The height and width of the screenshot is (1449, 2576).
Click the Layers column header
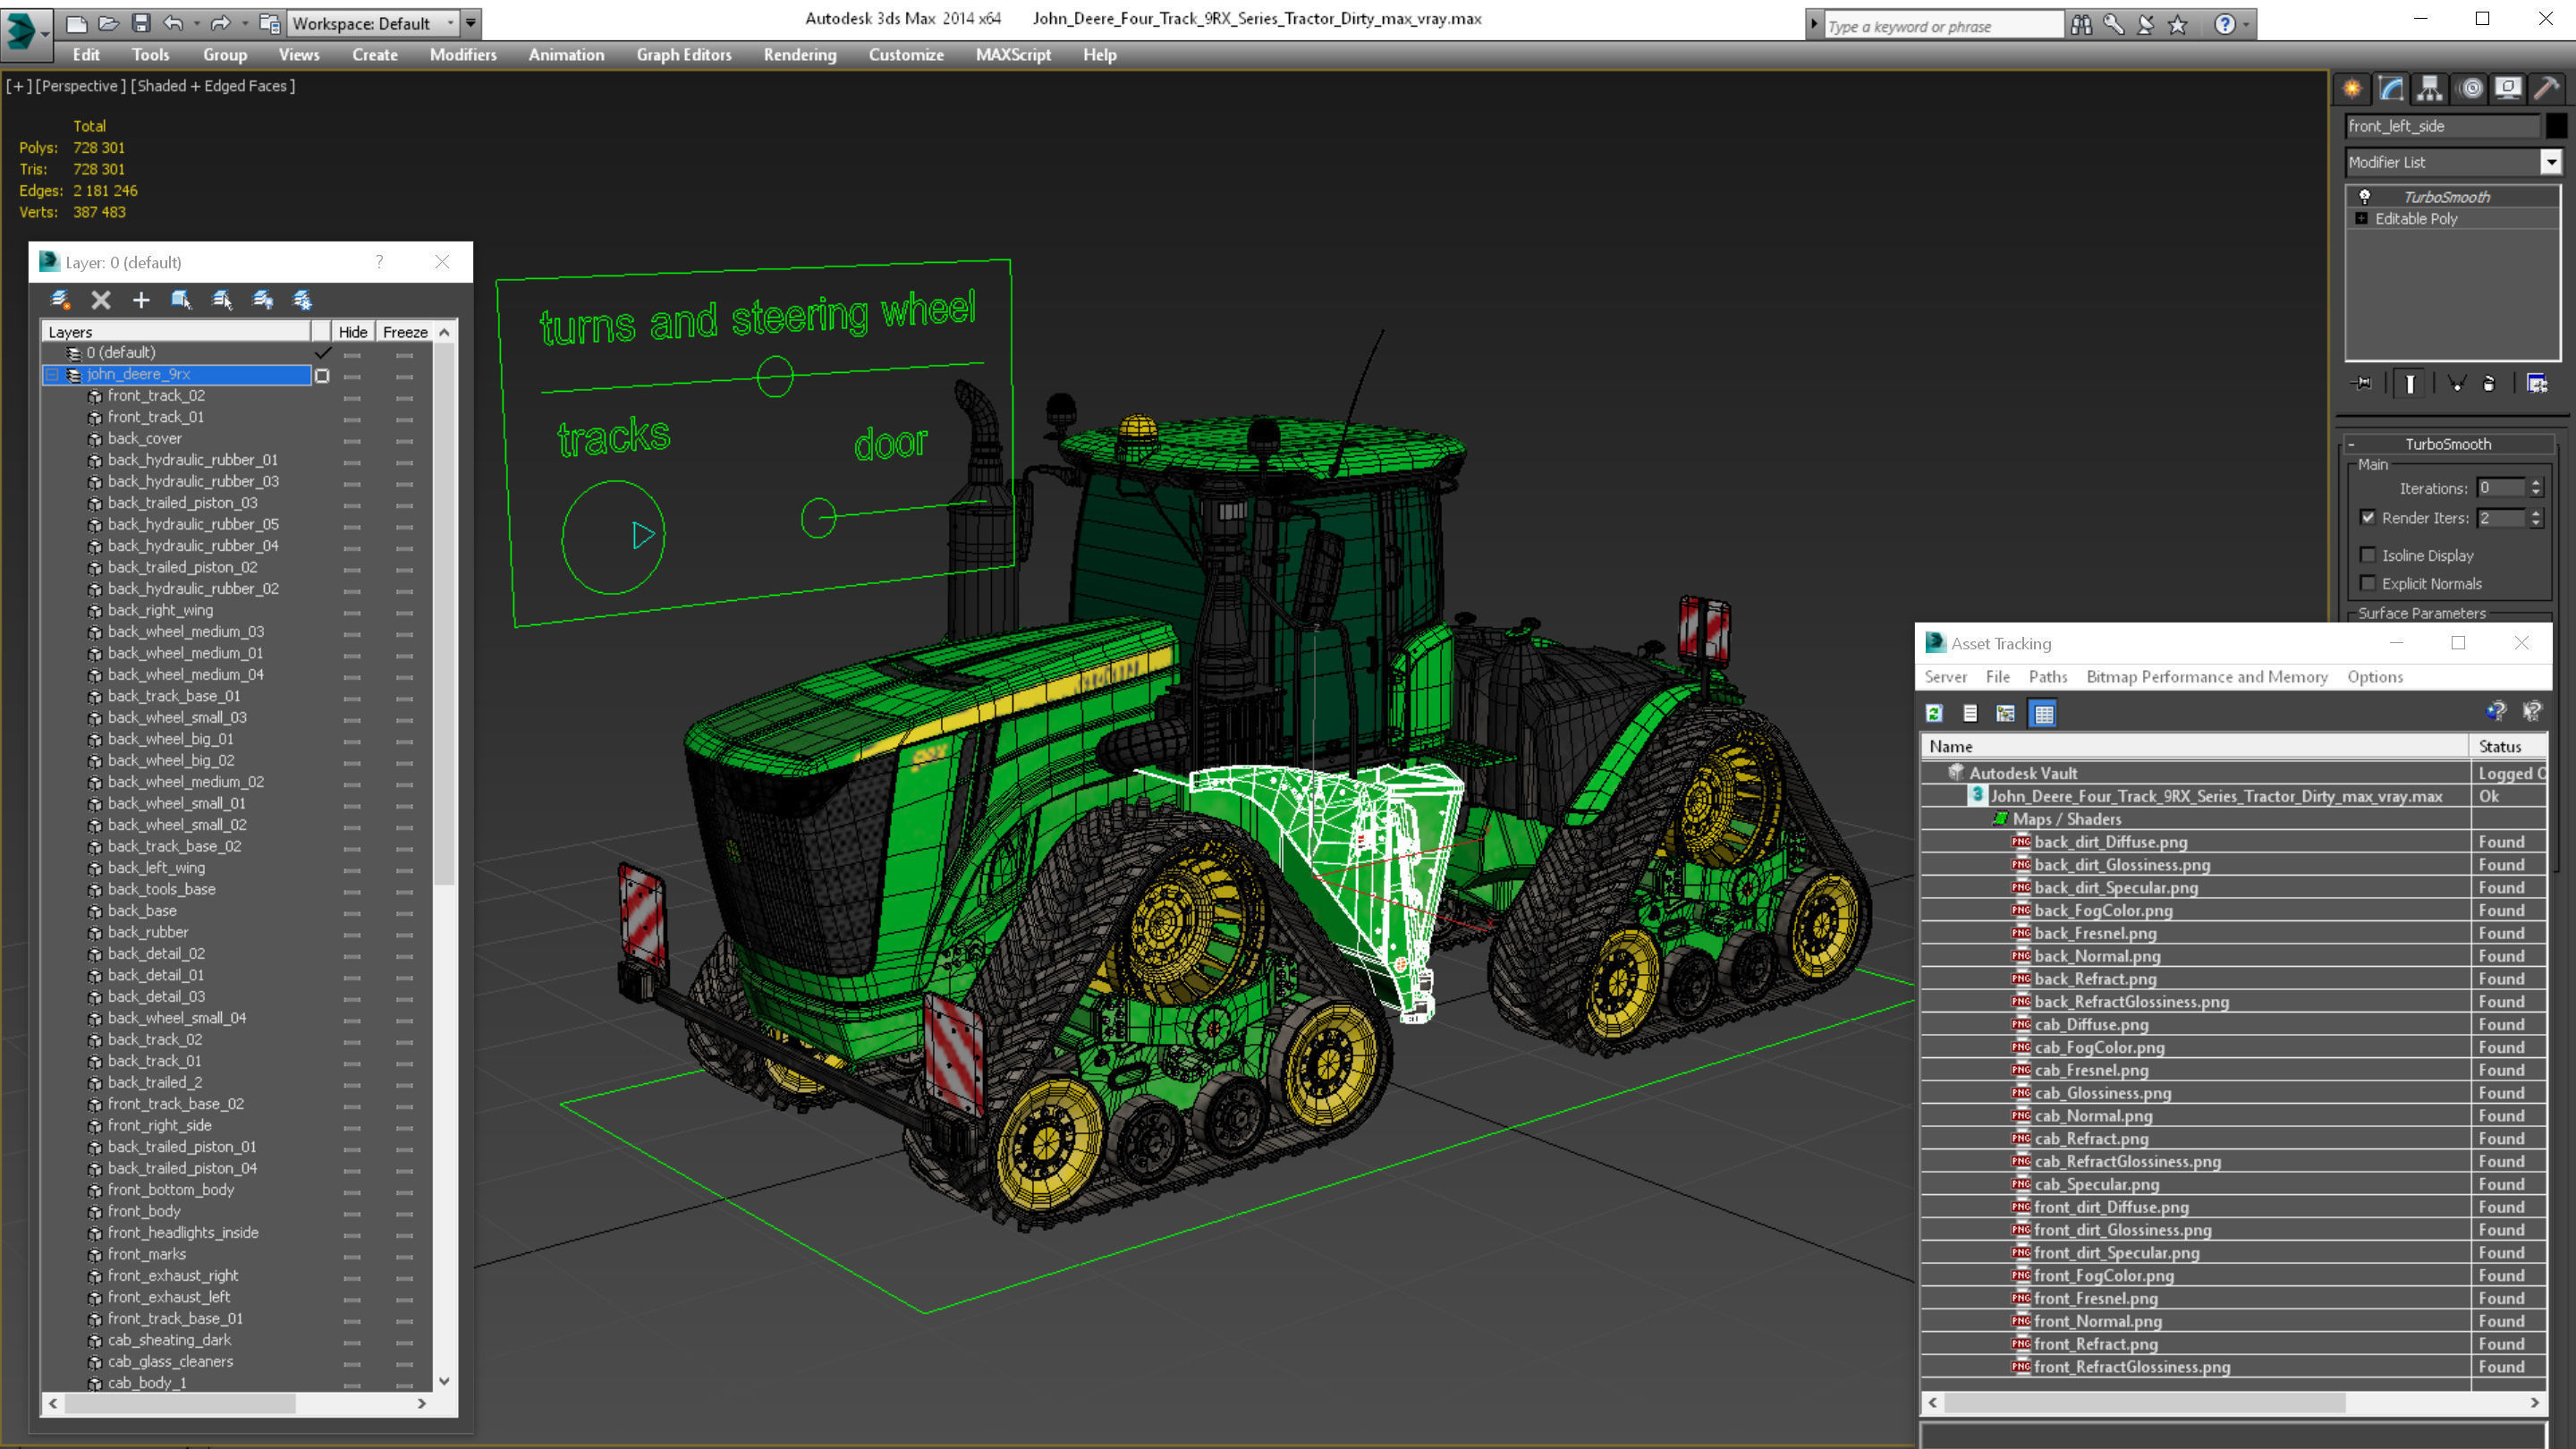(176, 332)
